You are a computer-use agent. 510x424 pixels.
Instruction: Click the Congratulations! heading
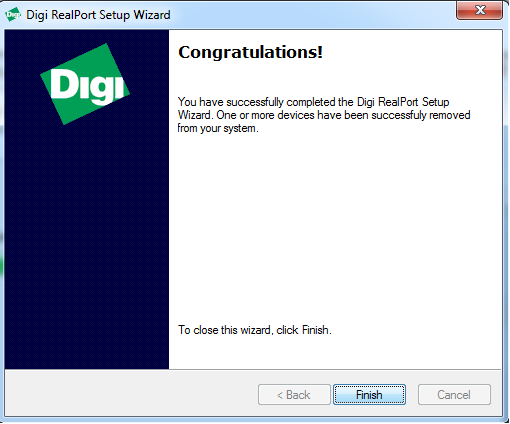click(250, 52)
